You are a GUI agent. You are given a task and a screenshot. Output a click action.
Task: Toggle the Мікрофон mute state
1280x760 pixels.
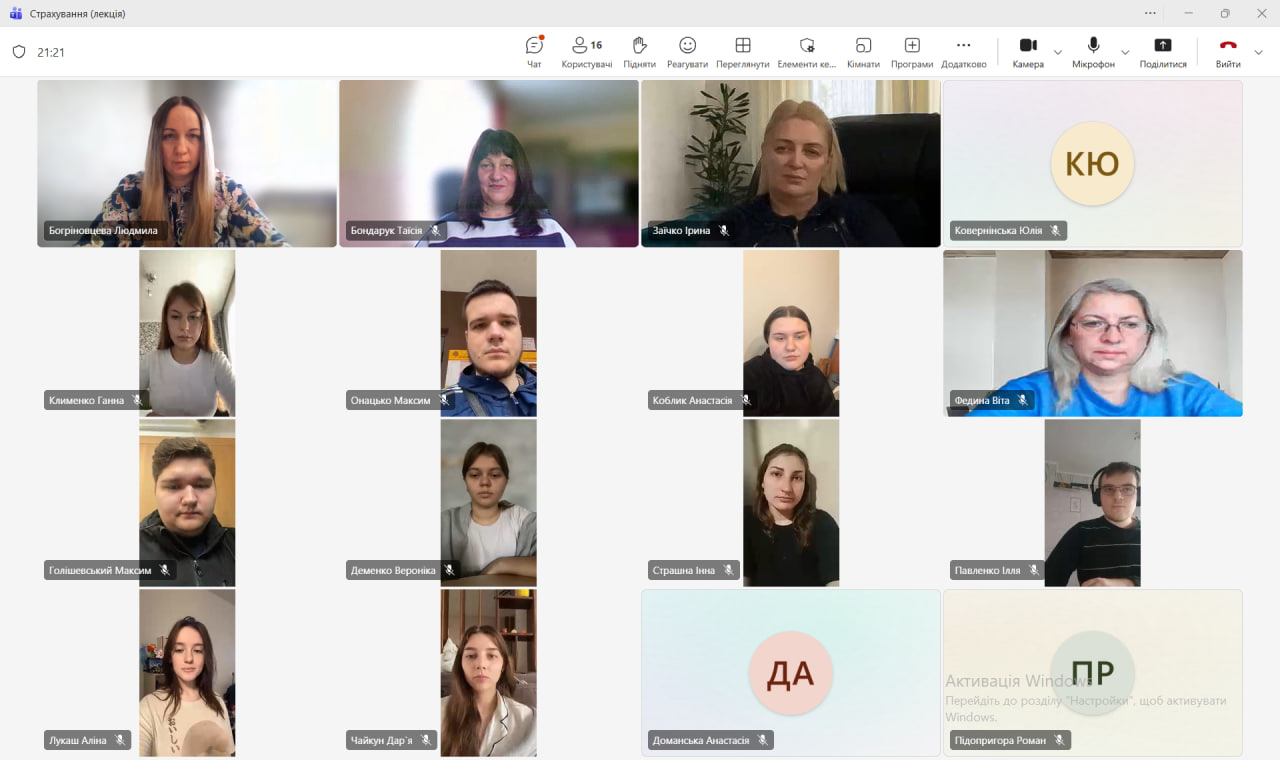click(x=1093, y=52)
